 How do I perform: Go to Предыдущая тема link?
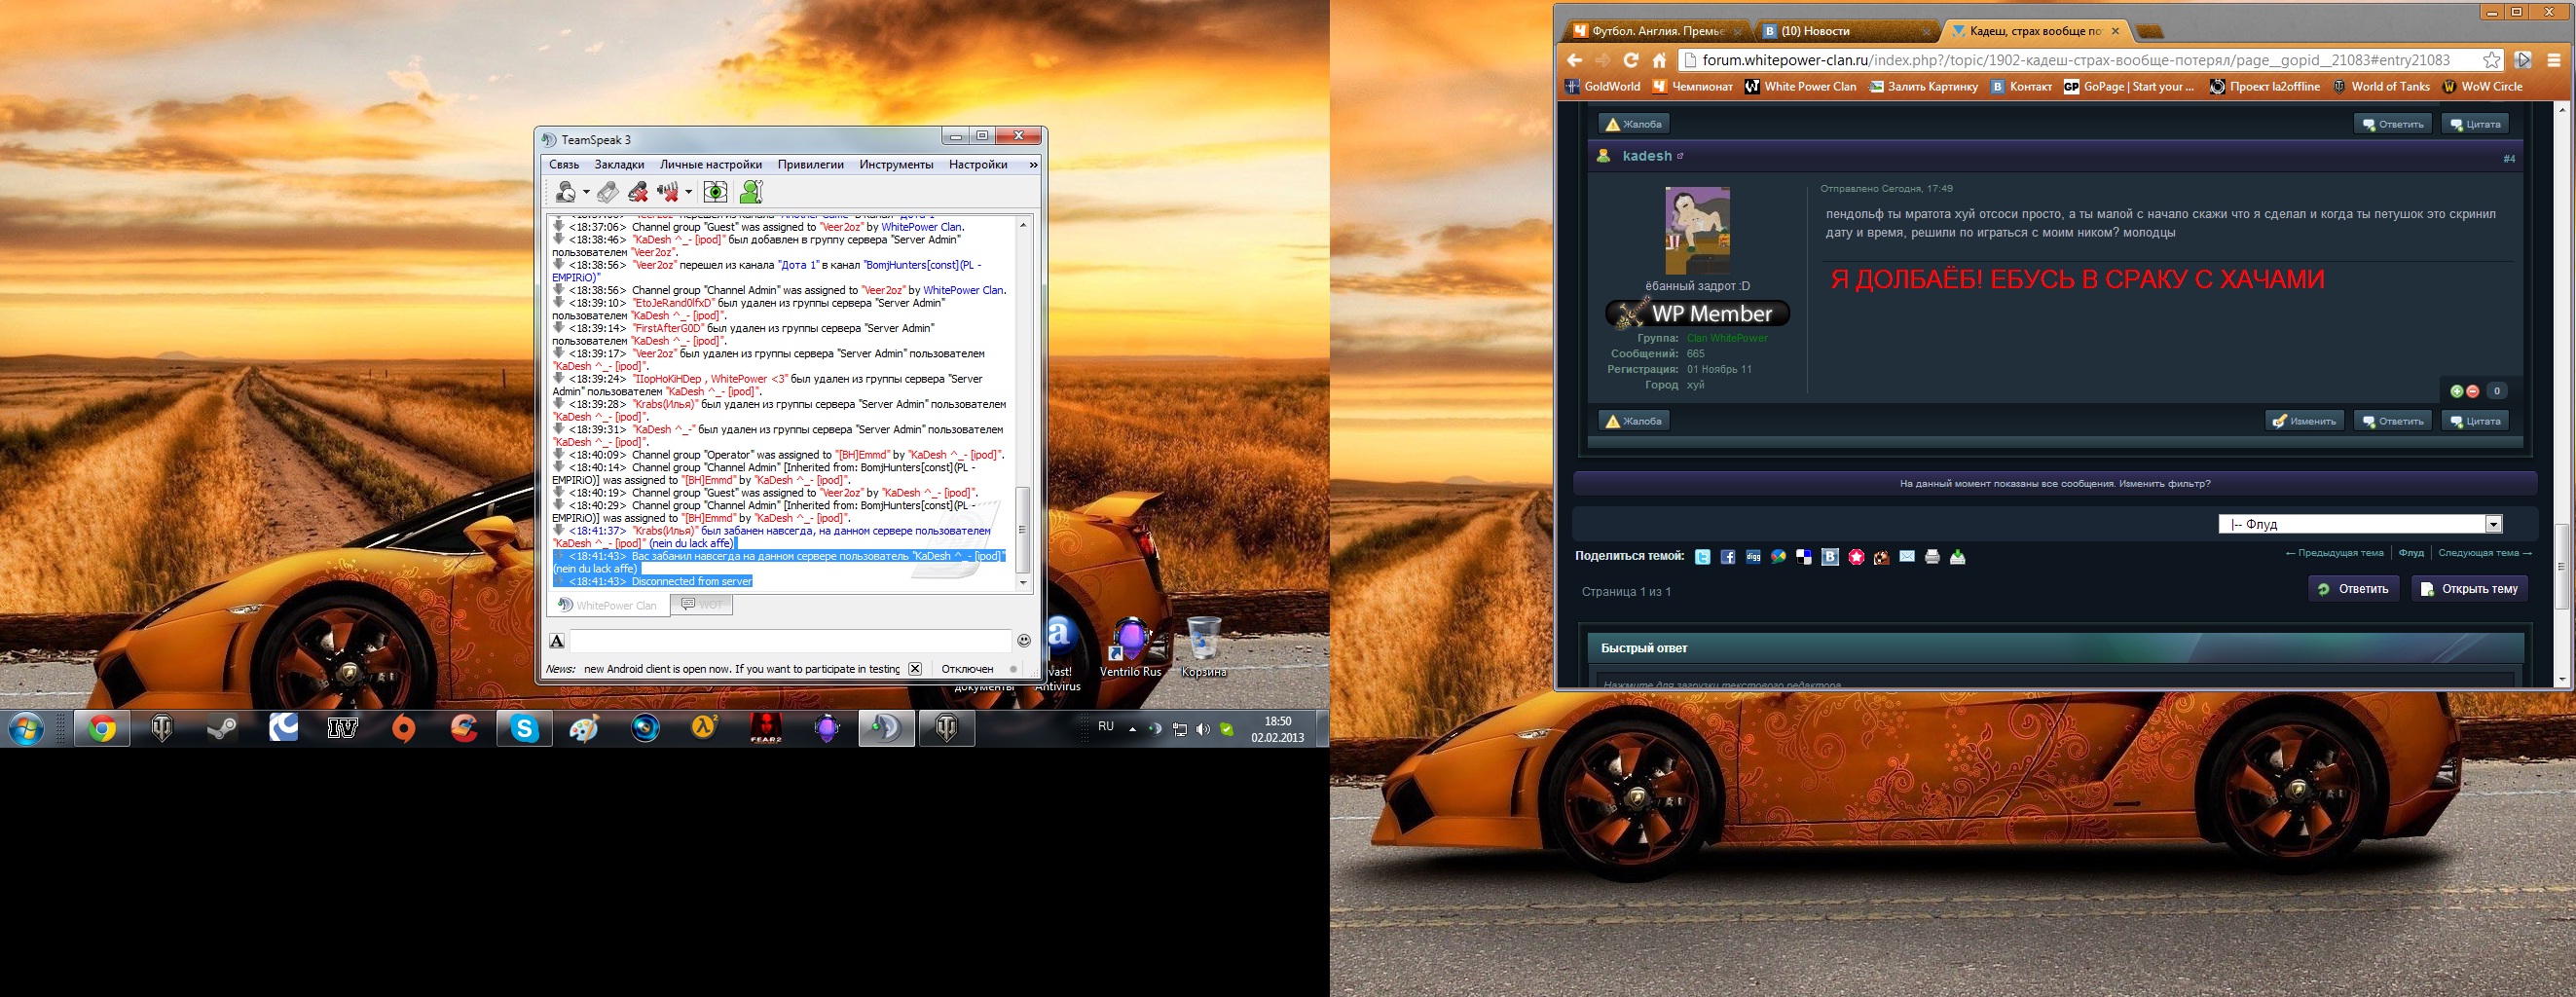click(x=2335, y=553)
